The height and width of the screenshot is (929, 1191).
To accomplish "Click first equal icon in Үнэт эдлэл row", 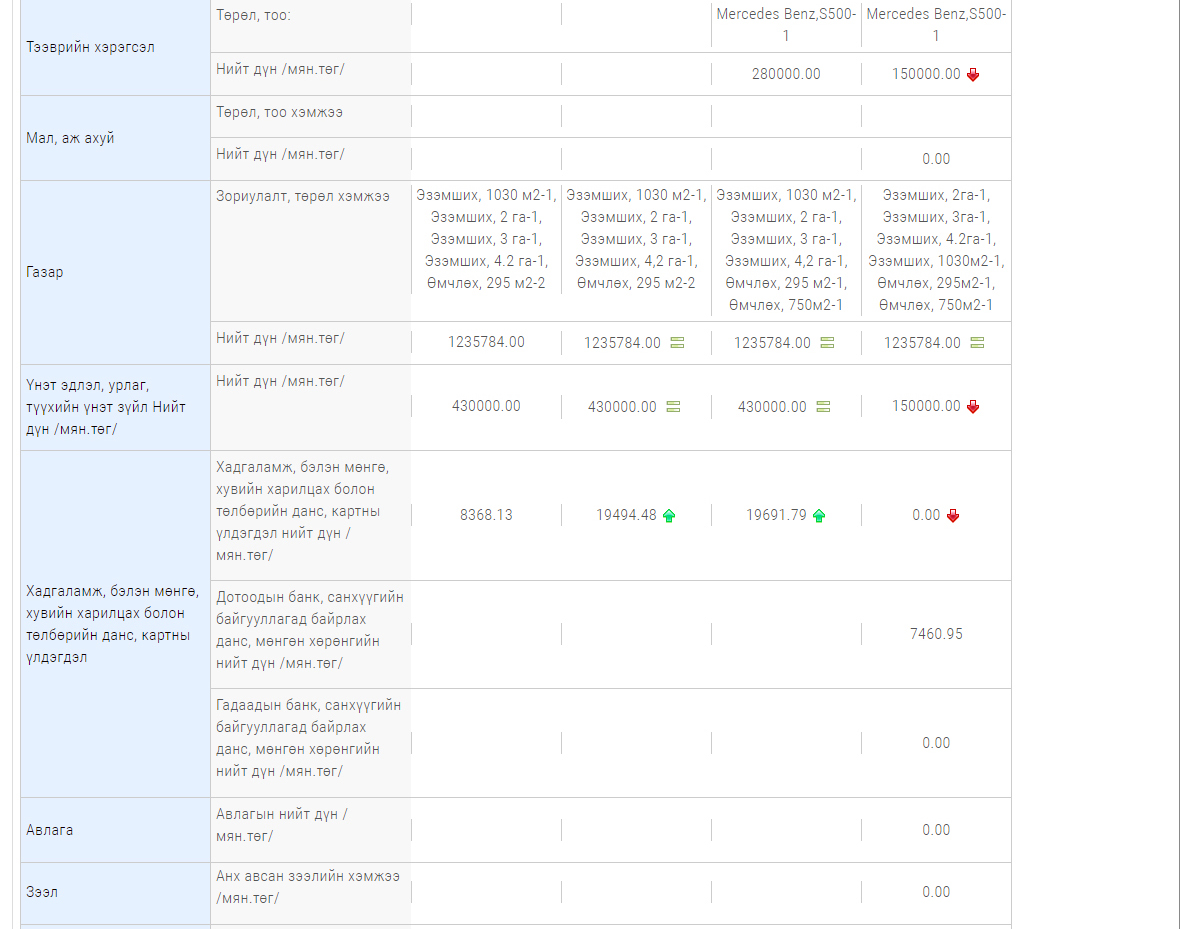I will point(673,407).
